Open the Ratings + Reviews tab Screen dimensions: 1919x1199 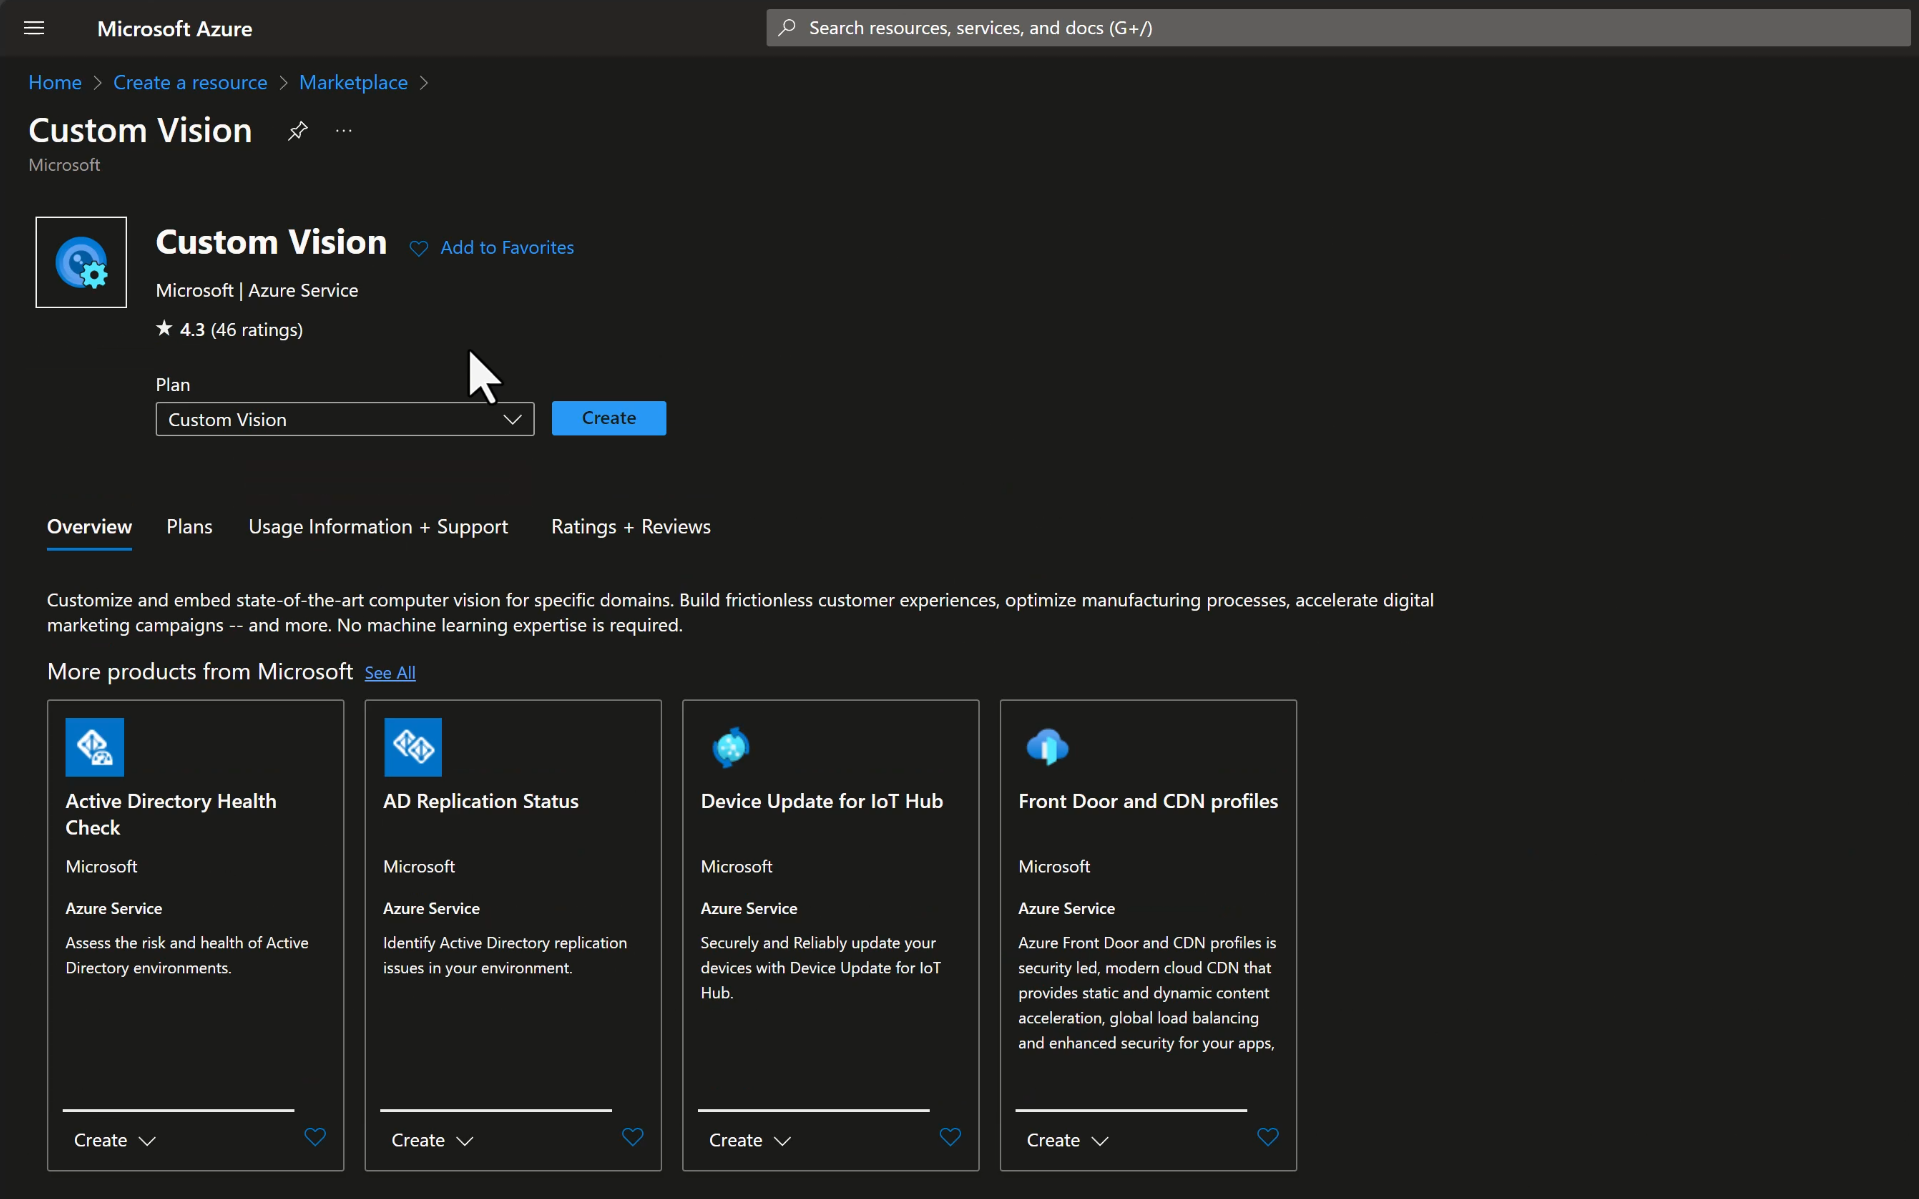630,527
